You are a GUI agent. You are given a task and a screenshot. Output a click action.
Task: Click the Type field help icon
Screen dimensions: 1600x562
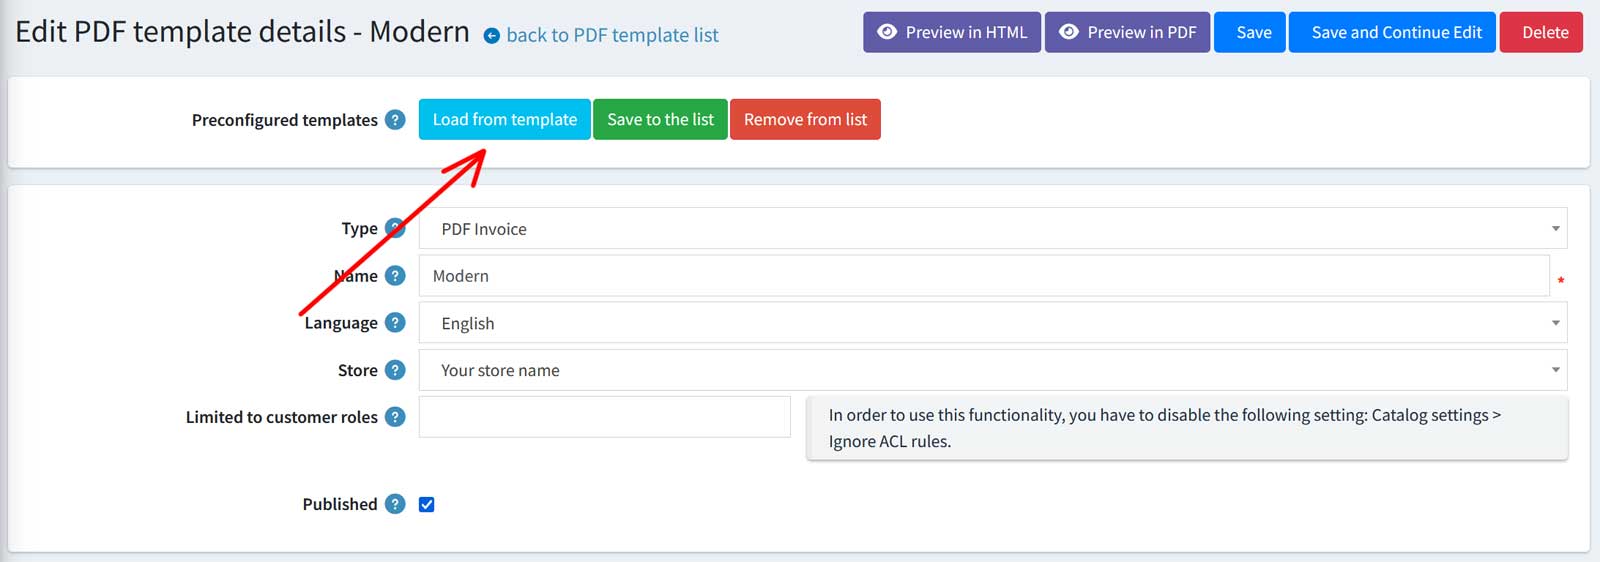coord(396,228)
